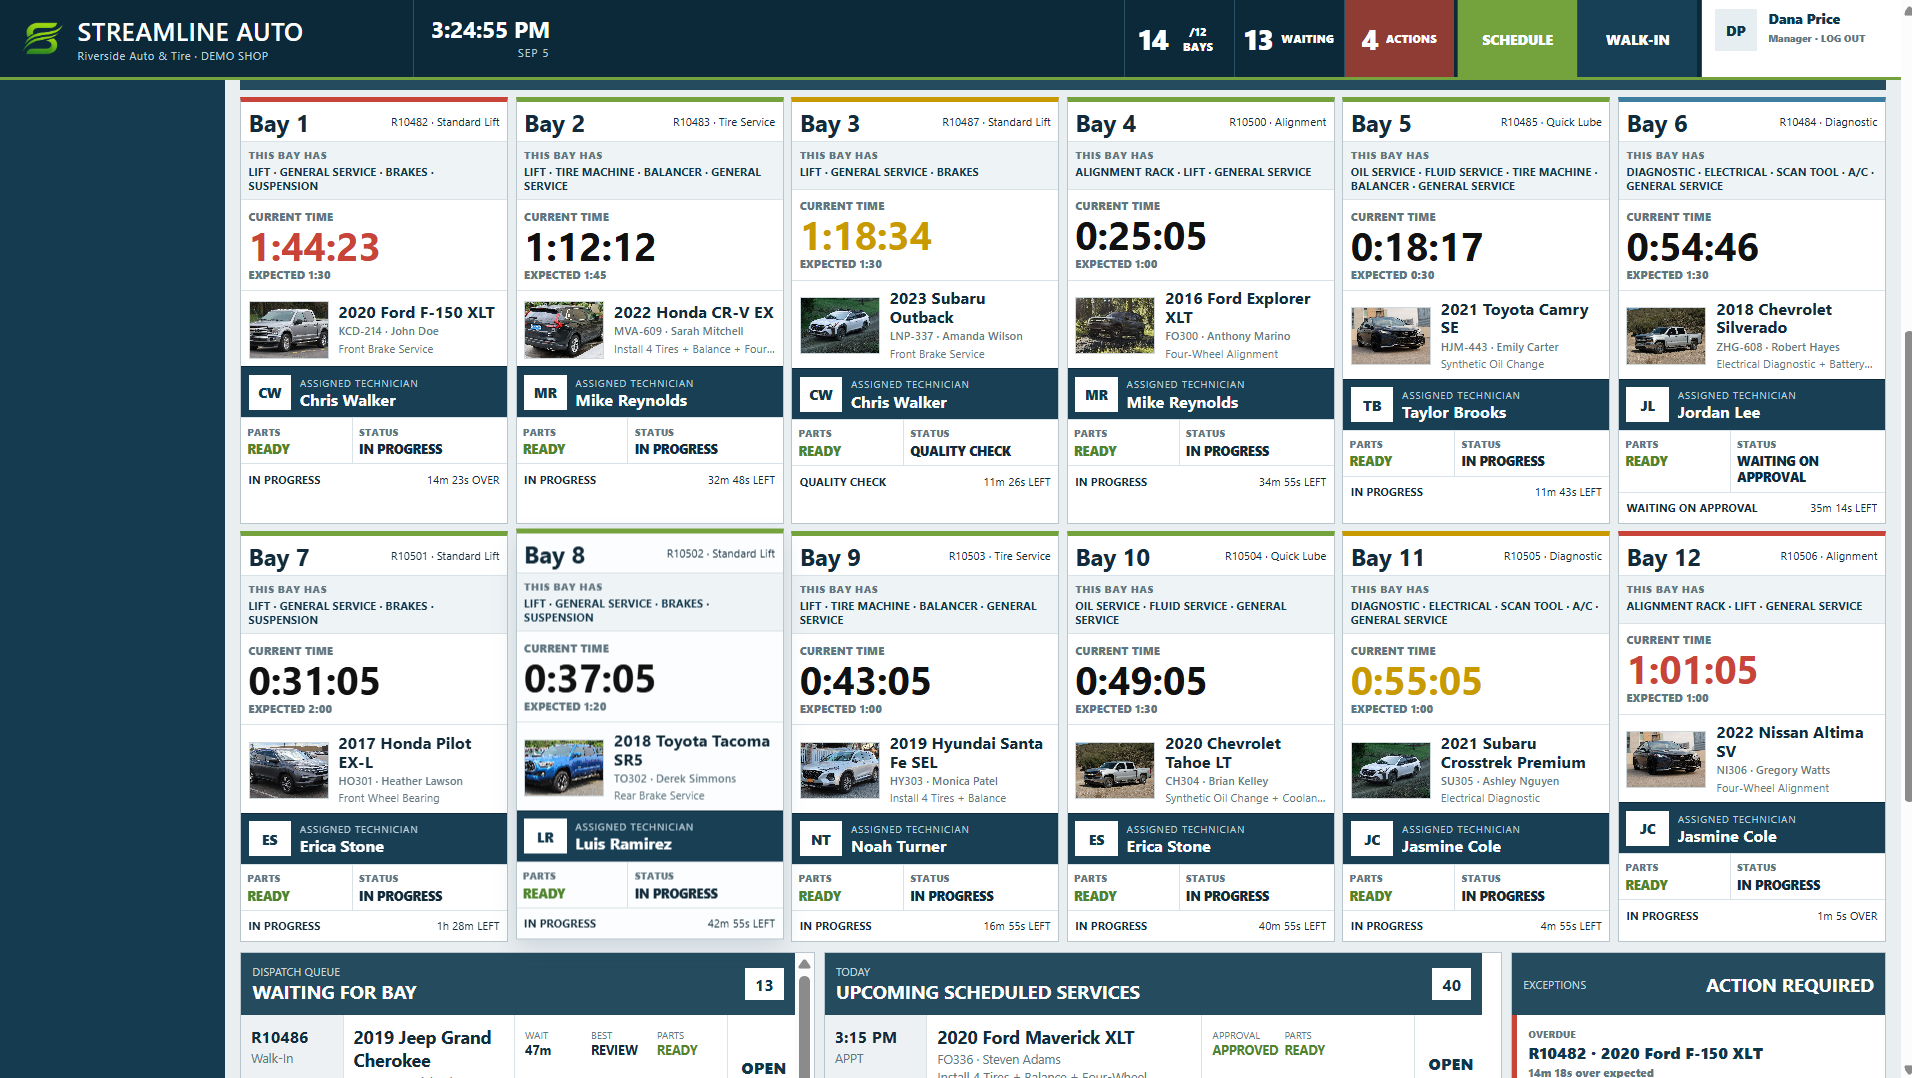Click Dana Price manager name
Viewport: 1912px width, 1078px height.
point(1803,19)
